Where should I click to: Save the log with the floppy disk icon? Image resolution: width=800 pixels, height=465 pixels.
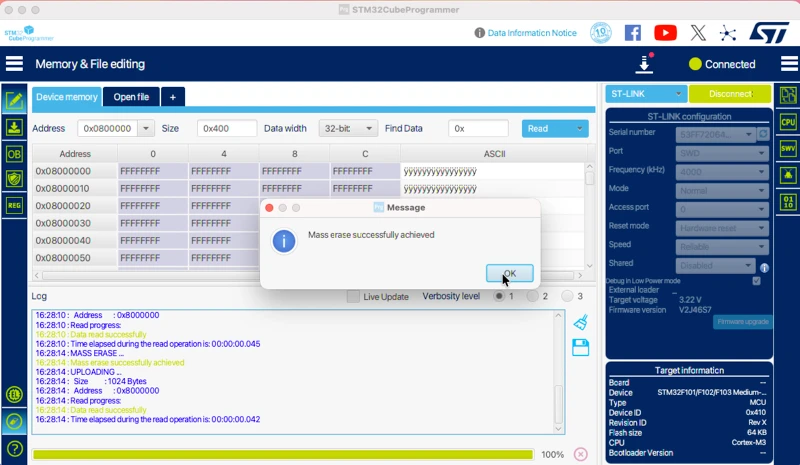click(580, 347)
